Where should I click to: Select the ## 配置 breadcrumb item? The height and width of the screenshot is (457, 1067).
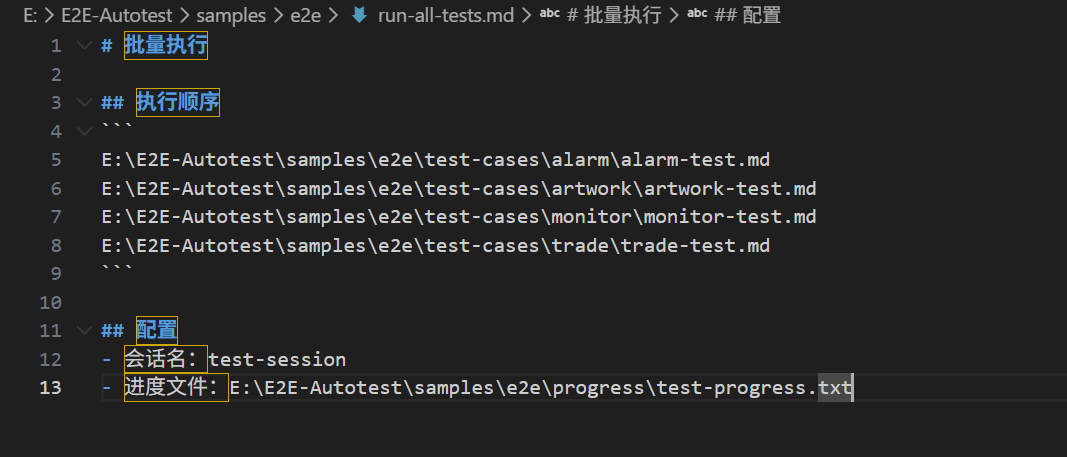747,15
